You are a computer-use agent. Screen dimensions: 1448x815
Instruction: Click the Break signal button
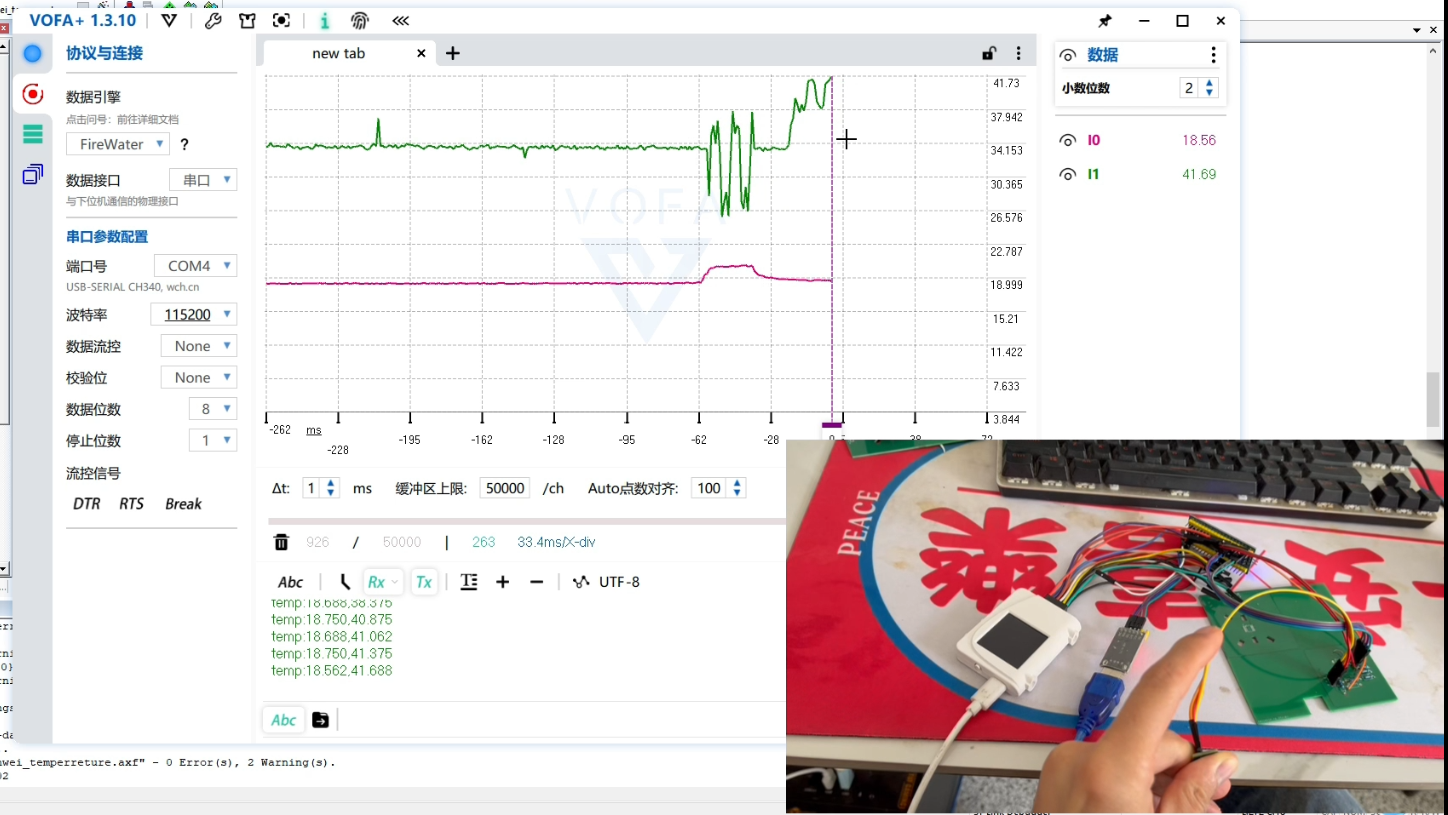tap(183, 504)
